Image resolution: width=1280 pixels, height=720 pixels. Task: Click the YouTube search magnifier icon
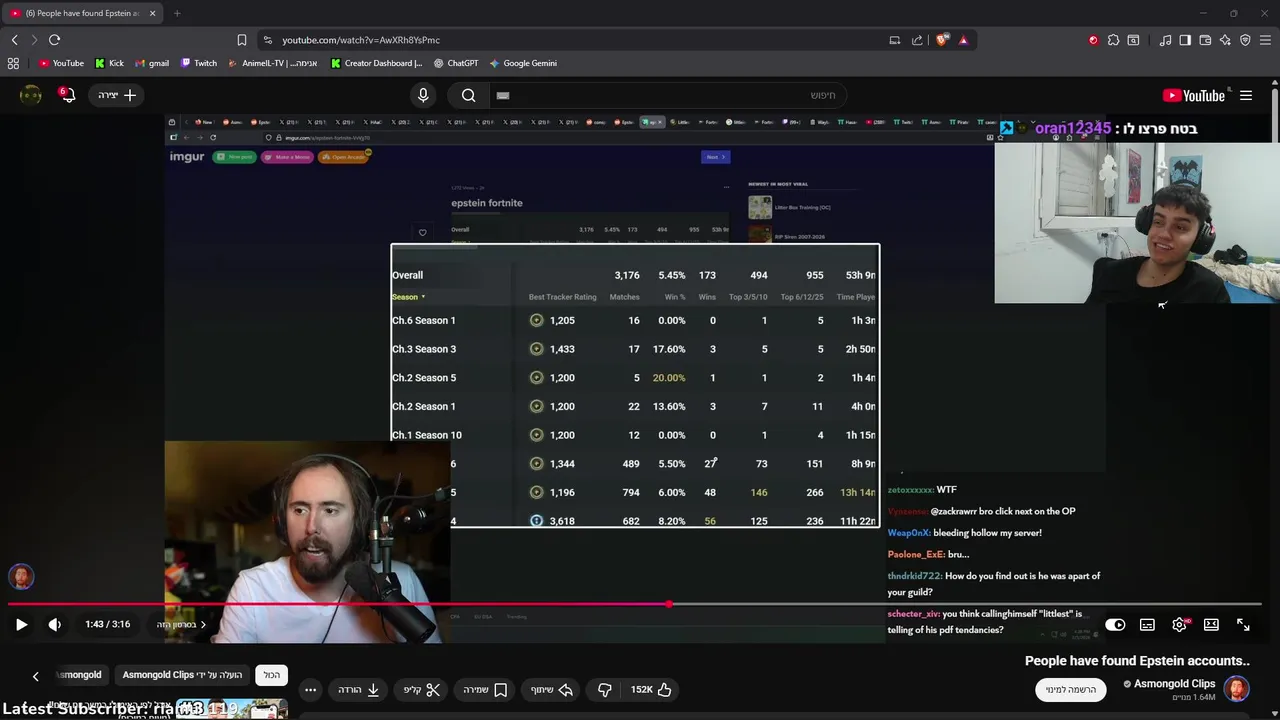pyautogui.click(x=469, y=95)
